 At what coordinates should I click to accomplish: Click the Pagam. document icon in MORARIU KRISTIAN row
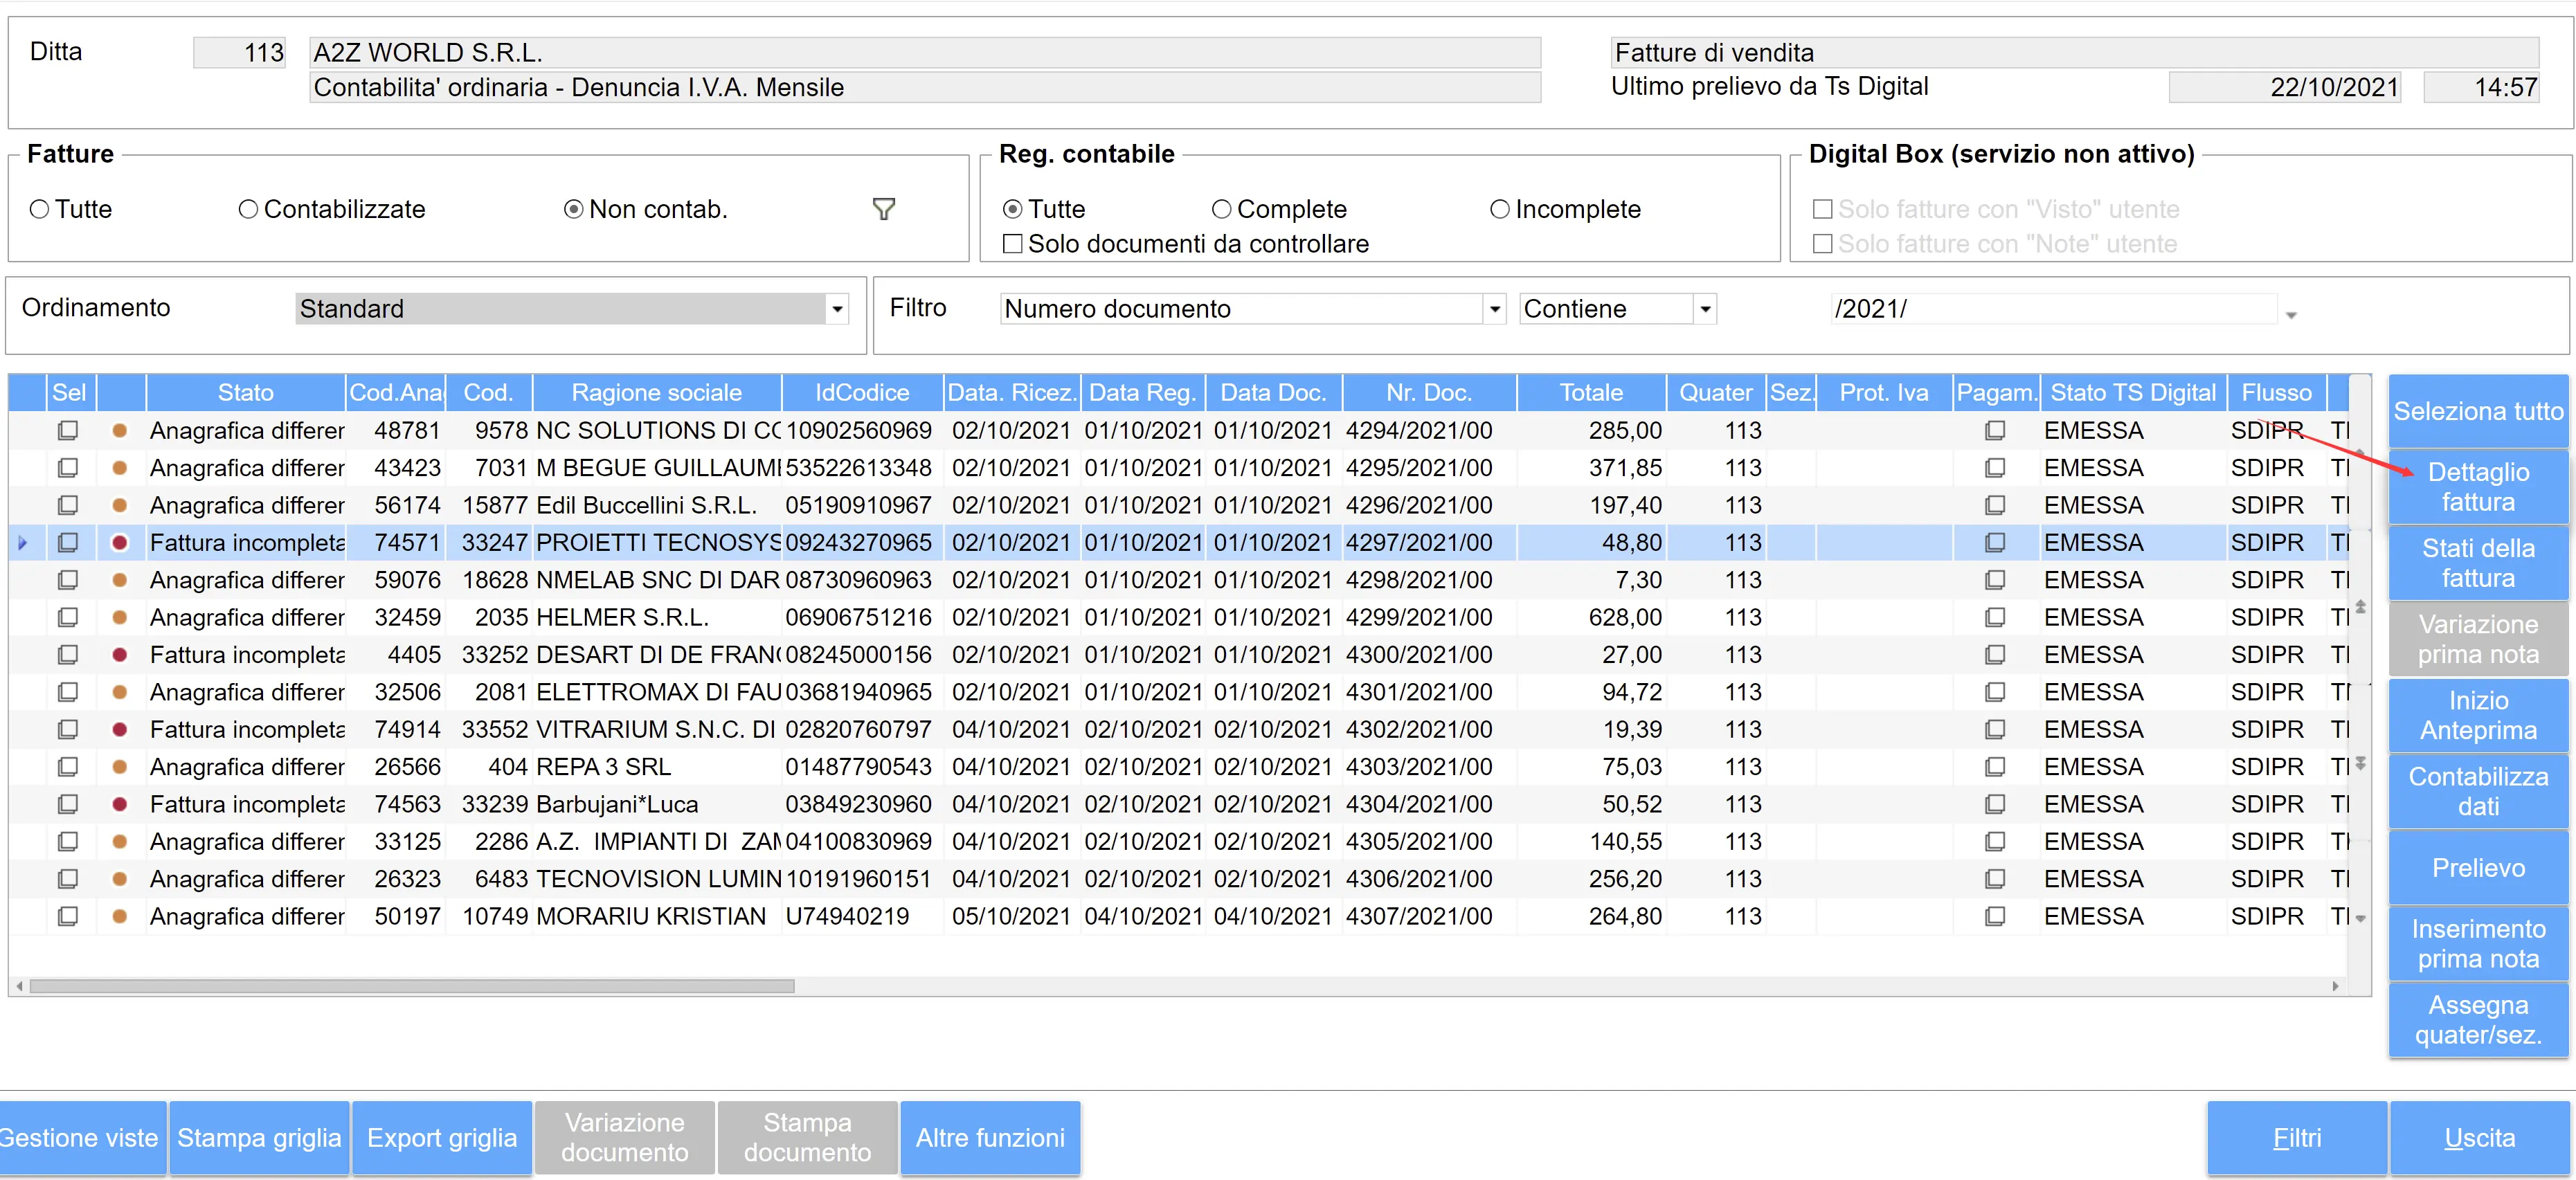click(x=1994, y=916)
